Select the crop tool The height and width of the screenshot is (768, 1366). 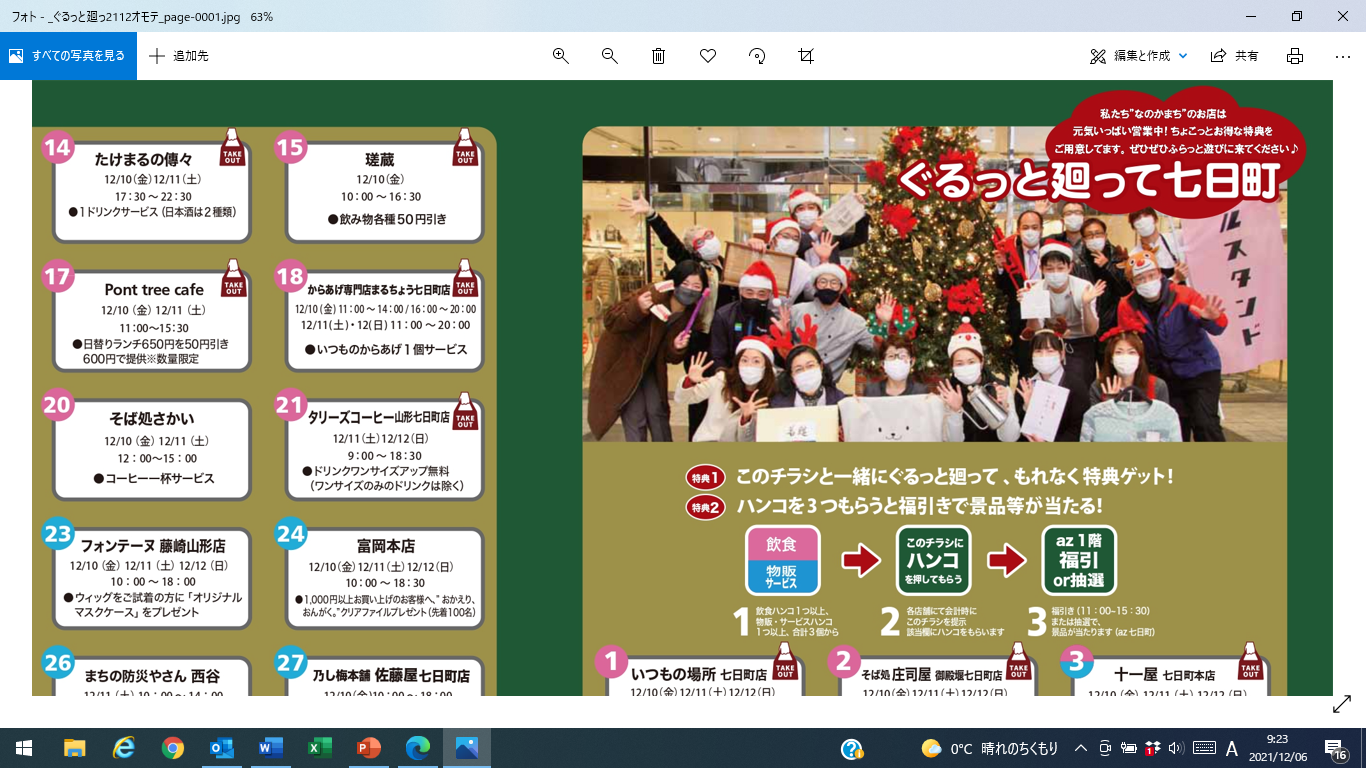click(x=806, y=56)
